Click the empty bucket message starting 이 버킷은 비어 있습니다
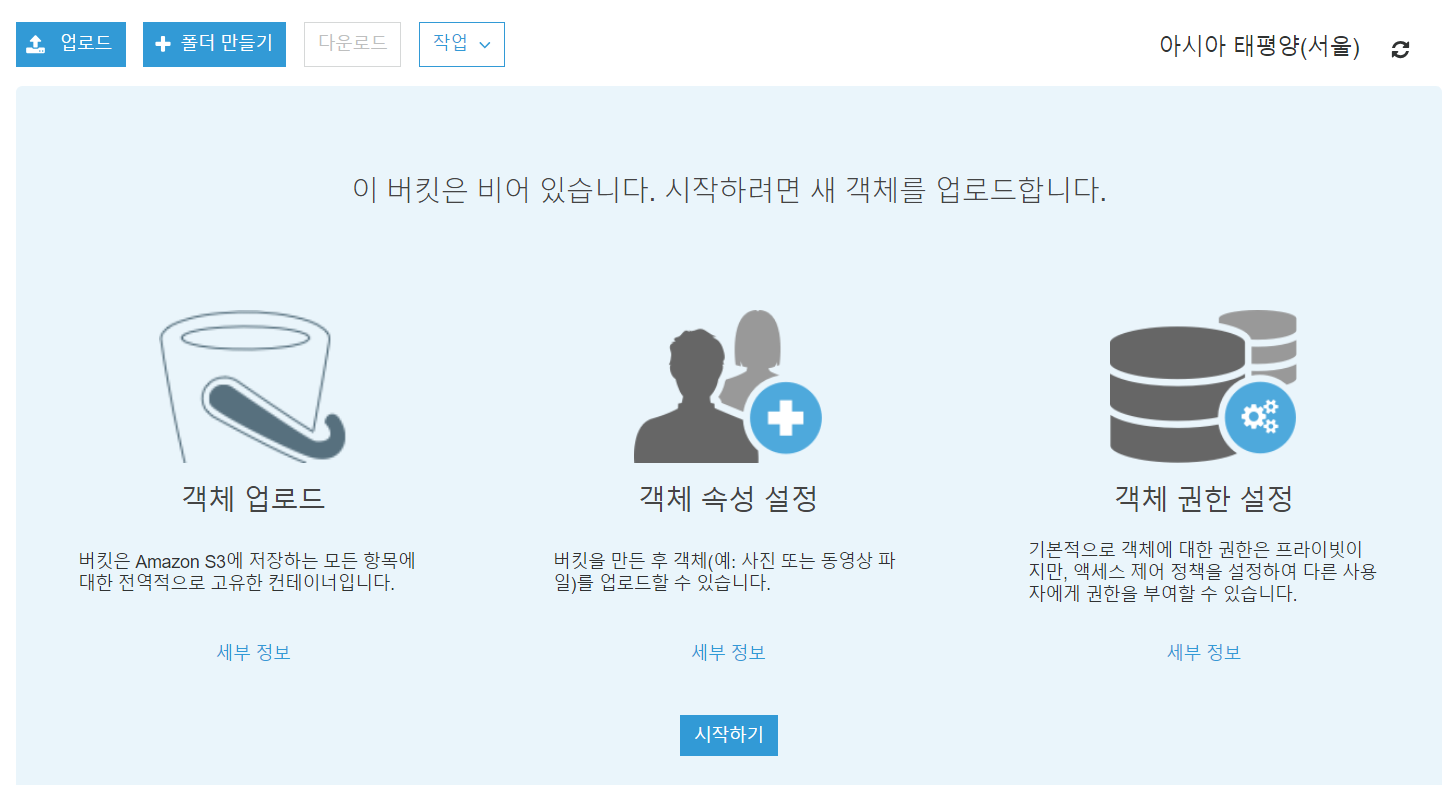1450x793 pixels. 730,190
